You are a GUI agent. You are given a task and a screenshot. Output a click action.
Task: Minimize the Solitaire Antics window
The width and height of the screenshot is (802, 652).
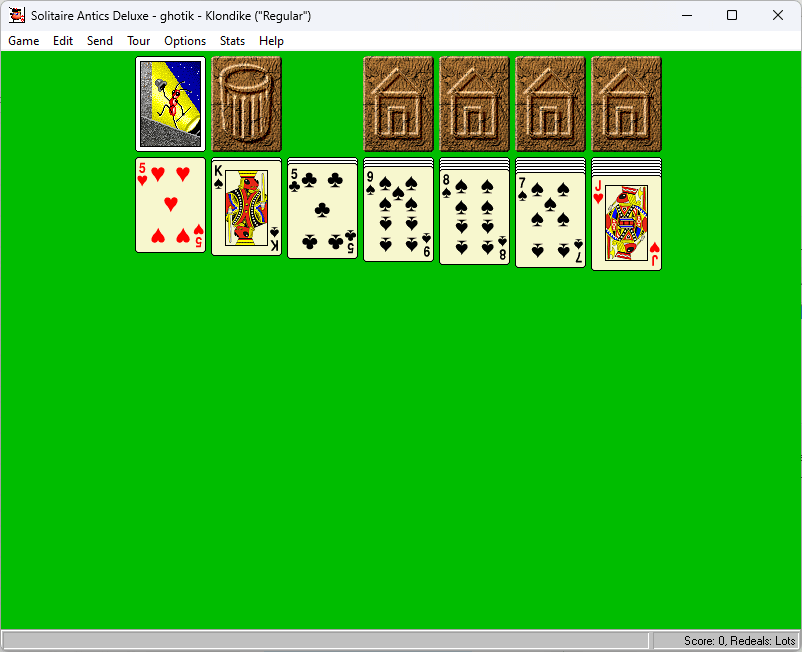click(x=687, y=15)
